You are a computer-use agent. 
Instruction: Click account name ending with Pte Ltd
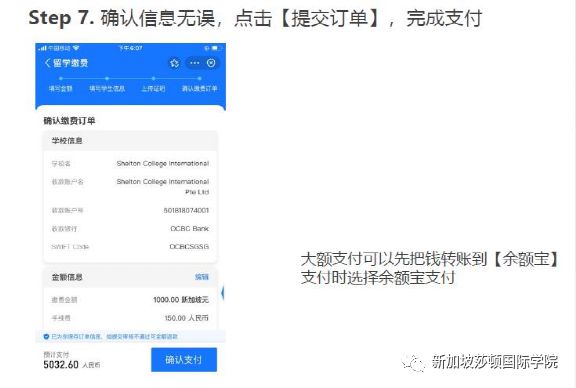pyautogui.click(x=163, y=187)
